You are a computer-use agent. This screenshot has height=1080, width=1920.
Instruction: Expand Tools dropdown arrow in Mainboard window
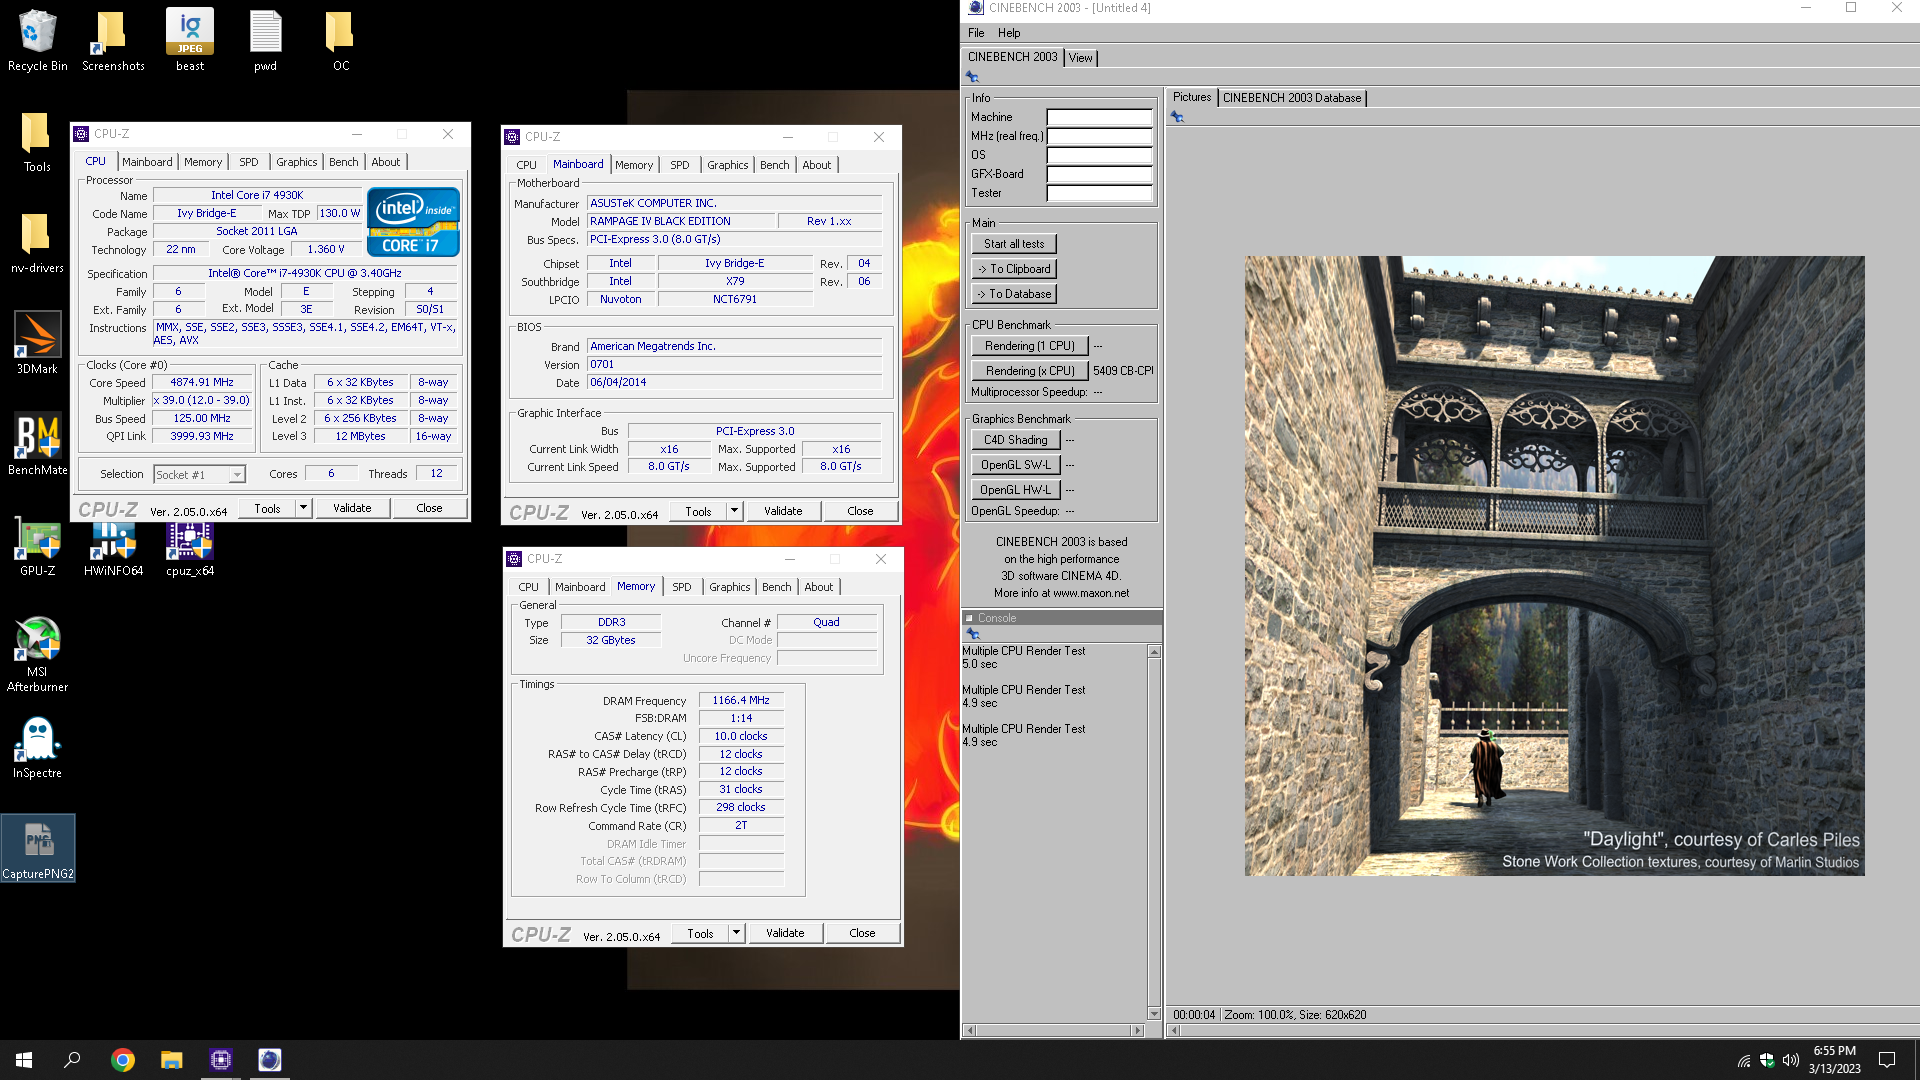click(x=734, y=511)
